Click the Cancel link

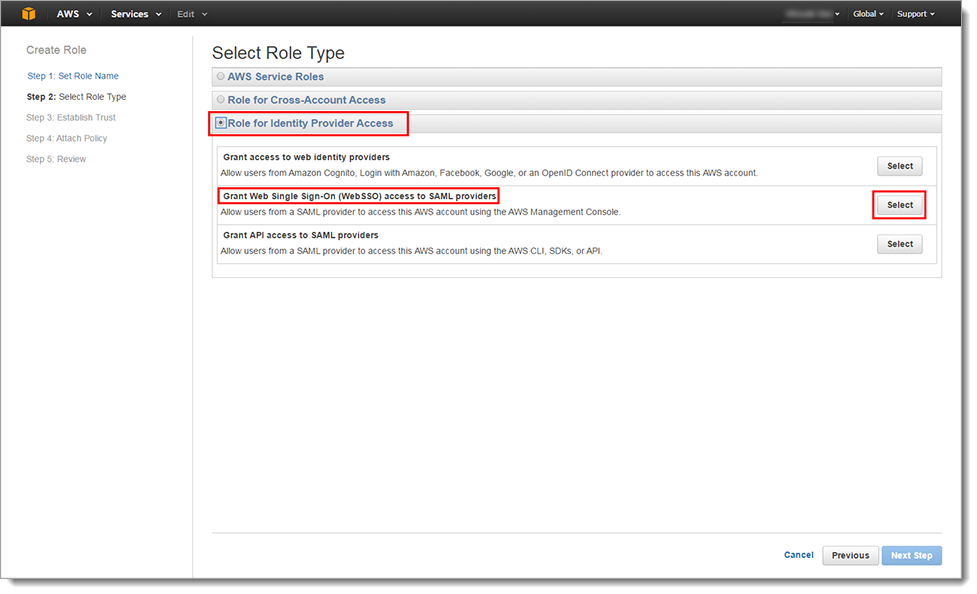coord(798,555)
